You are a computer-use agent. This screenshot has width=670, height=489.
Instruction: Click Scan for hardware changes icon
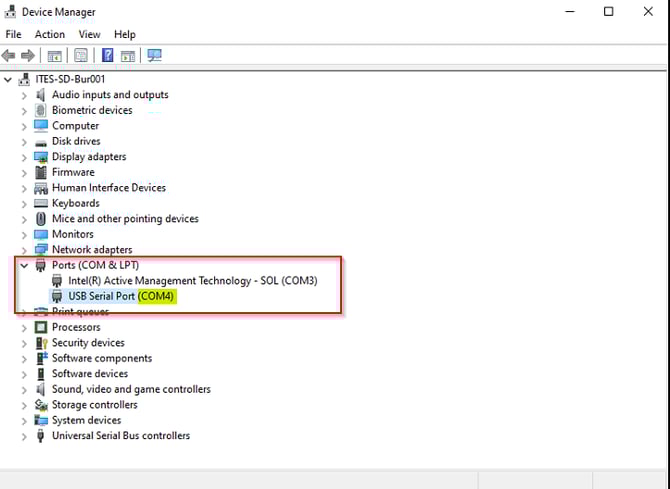(x=154, y=55)
